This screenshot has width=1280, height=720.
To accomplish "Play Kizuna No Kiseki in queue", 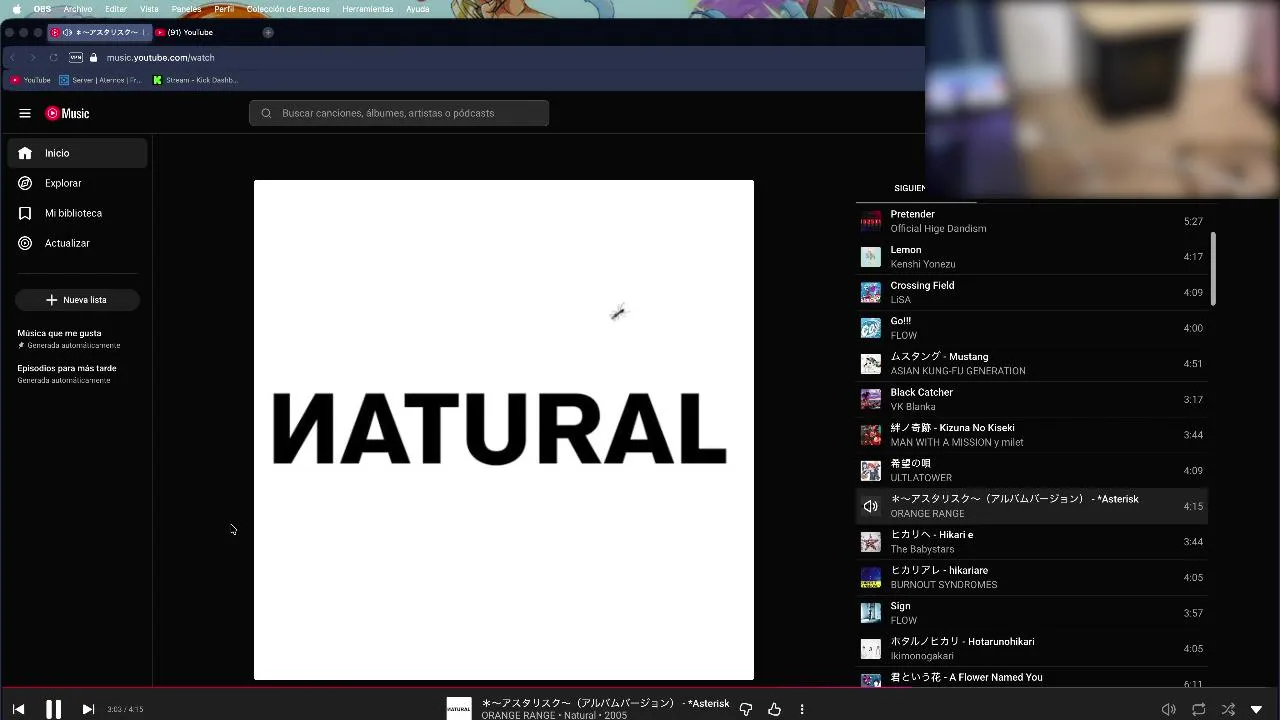I will 1032,435.
